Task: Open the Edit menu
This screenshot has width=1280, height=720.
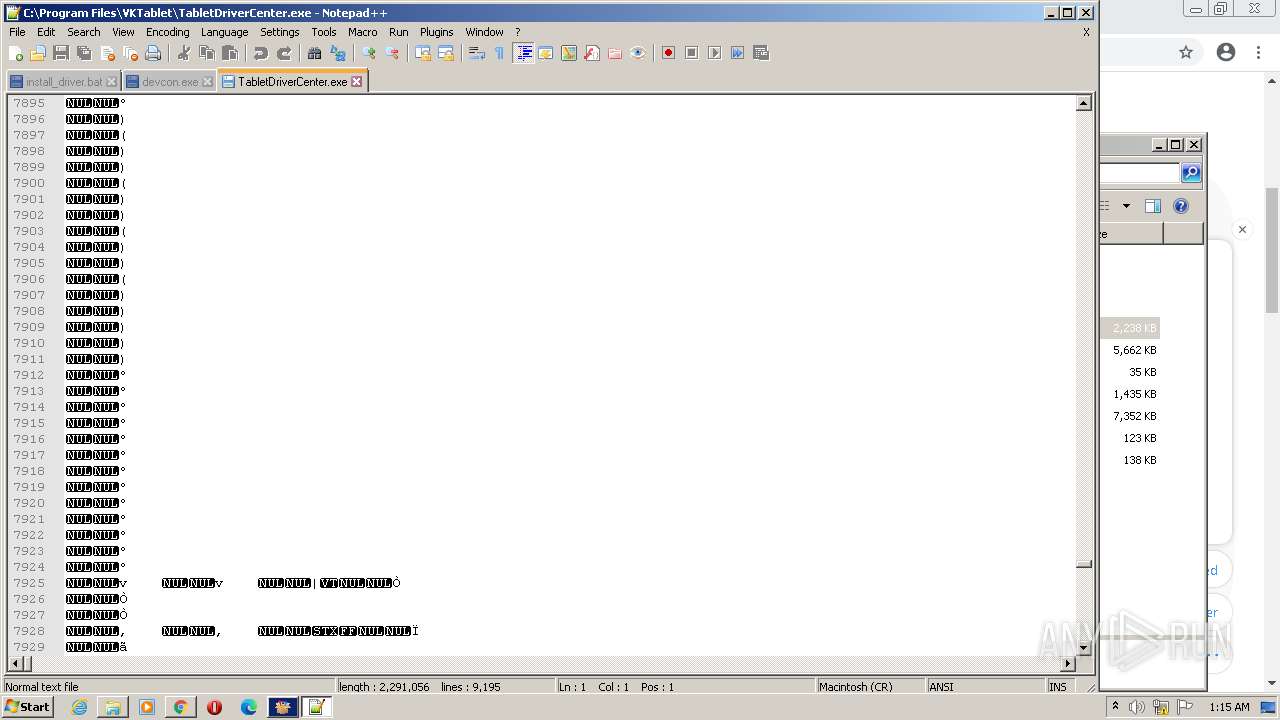Action: point(46,32)
